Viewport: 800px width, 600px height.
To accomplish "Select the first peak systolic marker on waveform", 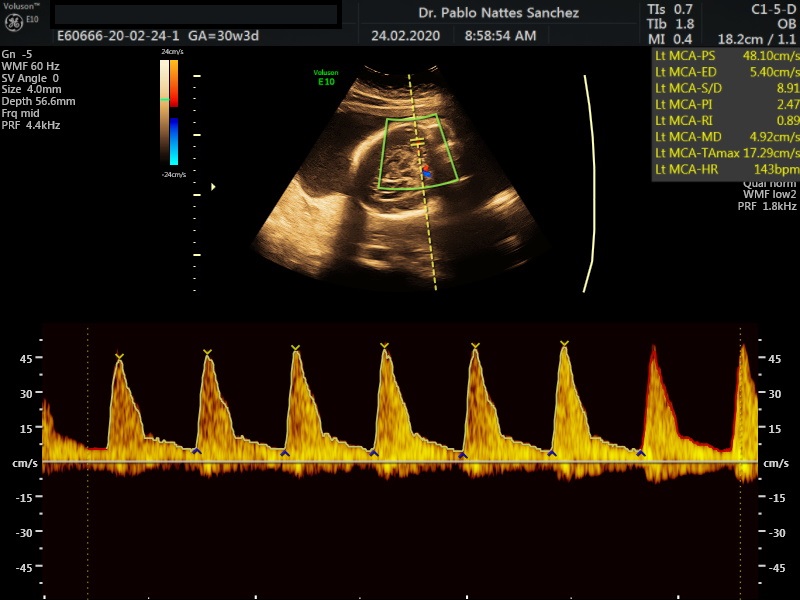I will (x=119, y=357).
